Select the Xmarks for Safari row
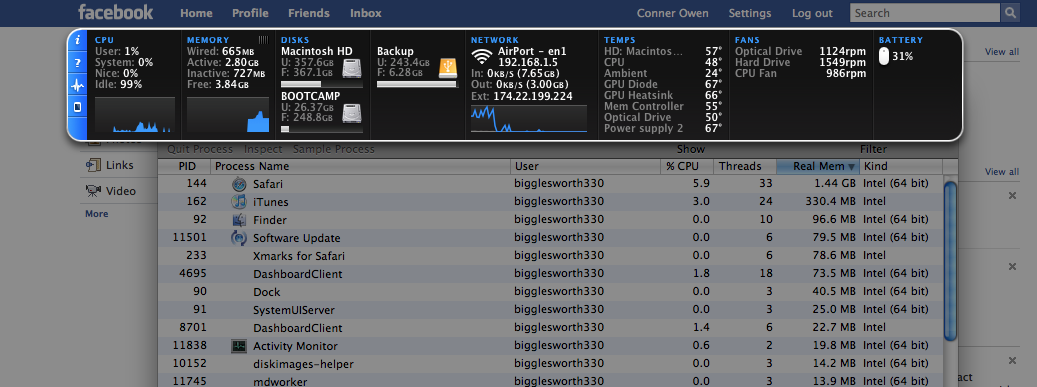The image size is (1037, 387). coord(550,256)
